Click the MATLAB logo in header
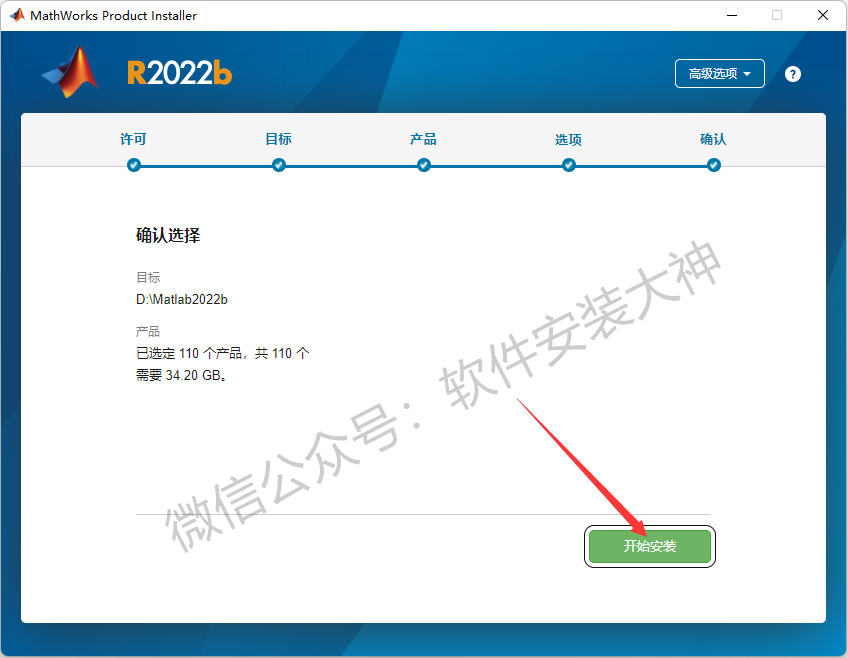The image size is (848, 658). click(70, 72)
